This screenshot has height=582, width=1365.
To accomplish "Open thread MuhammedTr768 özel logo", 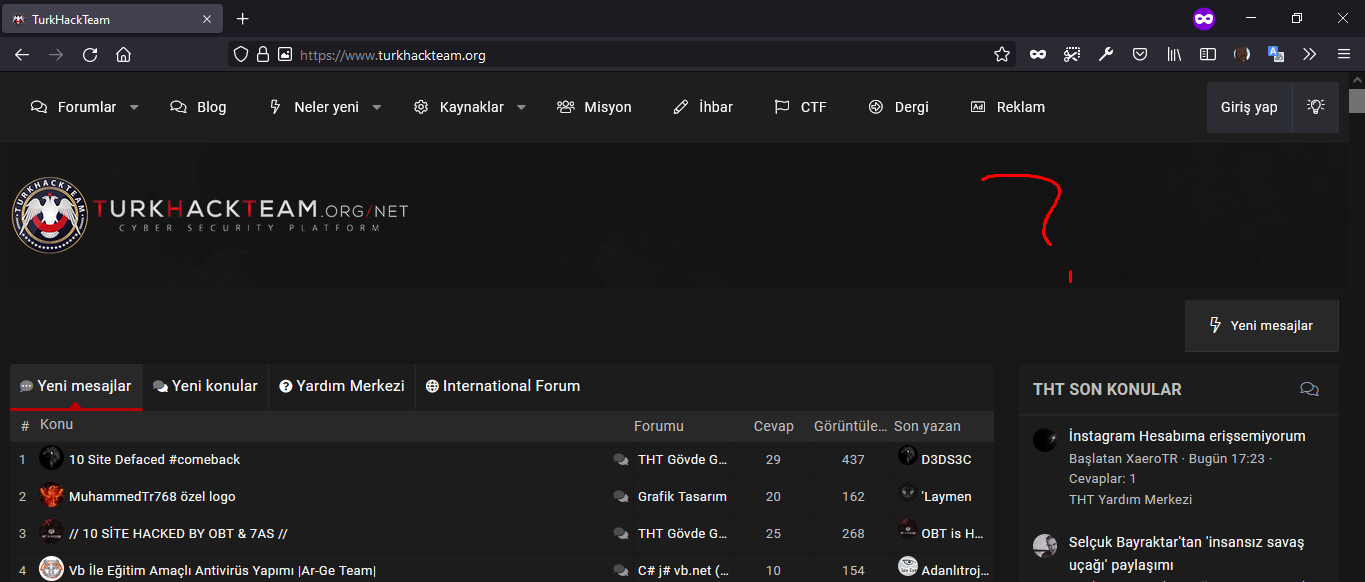I will (x=152, y=496).
